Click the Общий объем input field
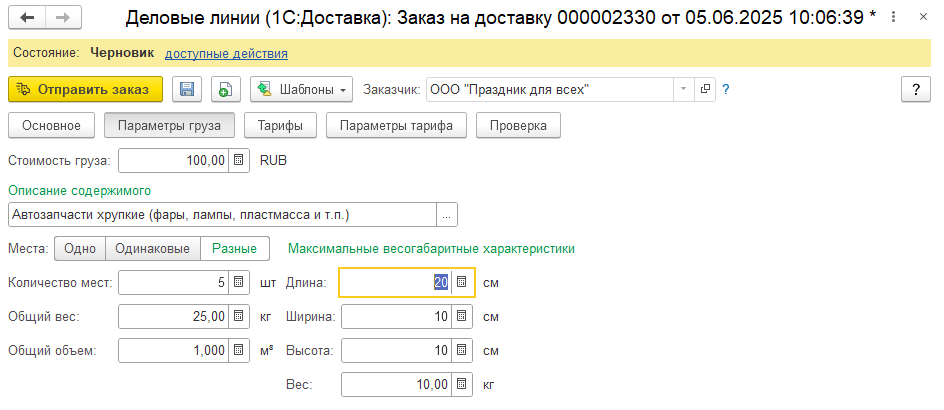944x410 pixels. pos(174,351)
